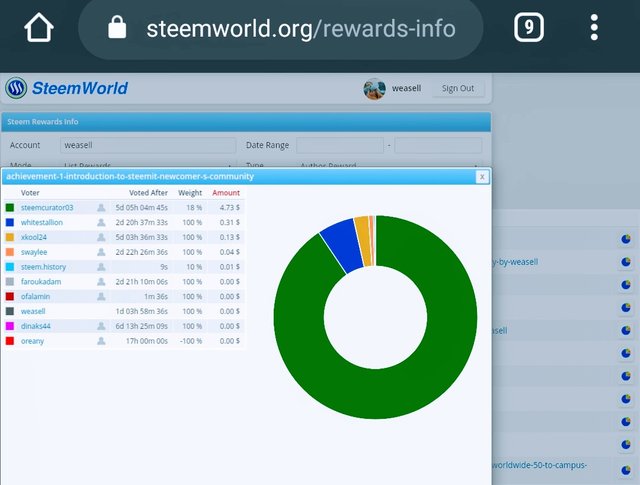Click the person icon beside faroukadam

pyautogui.click(x=101, y=282)
